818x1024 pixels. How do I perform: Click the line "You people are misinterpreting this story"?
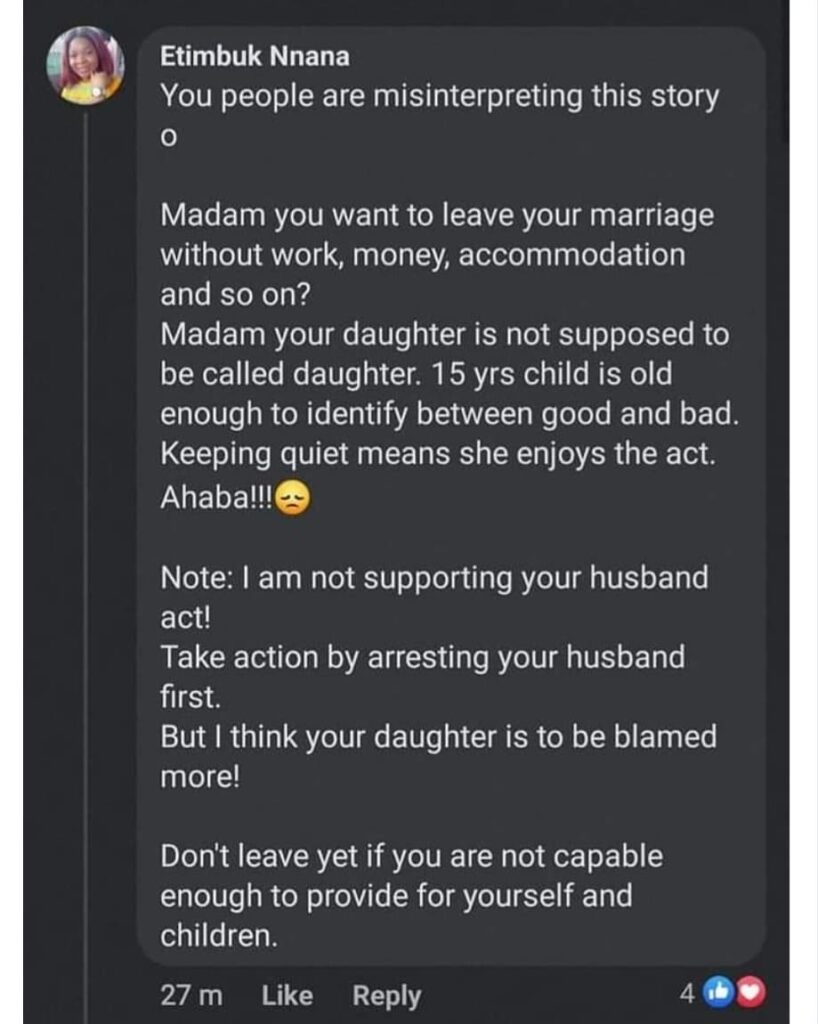point(439,97)
